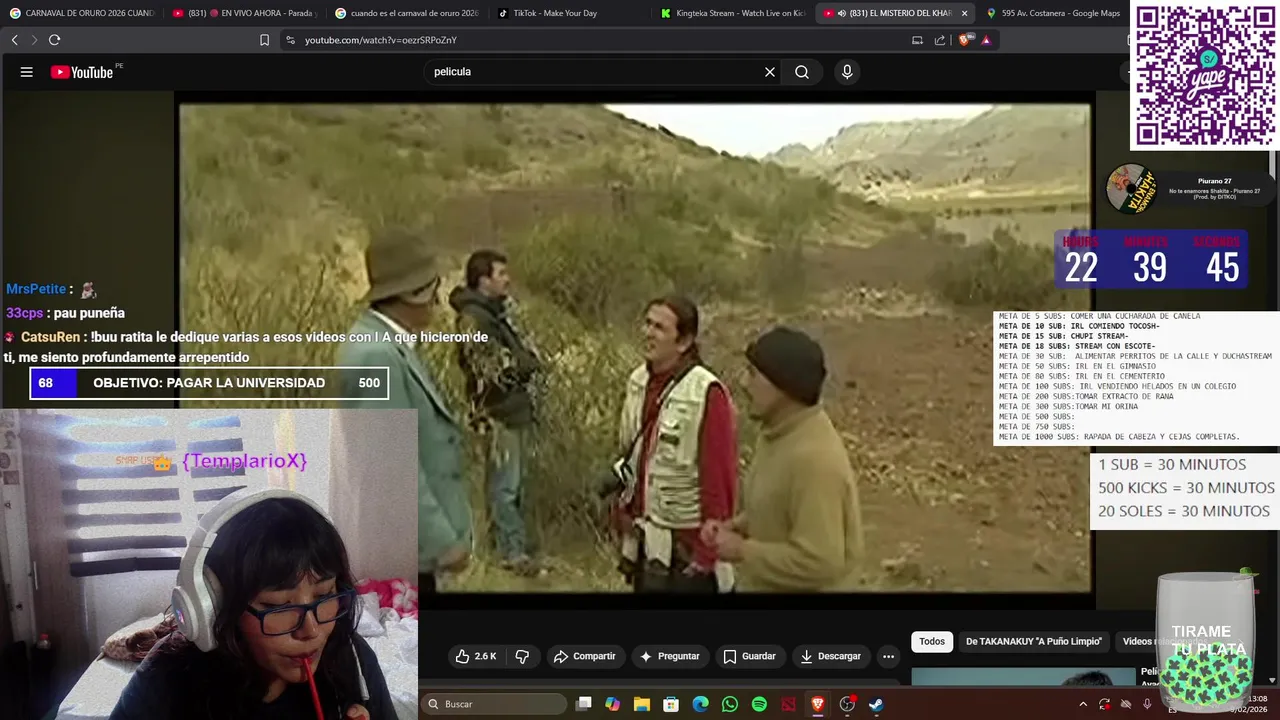This screenshot has height=720, width=1280.
Task: Open OBS Studio from the taskbar
Action: pyautogui.click(x=847, y=704)
